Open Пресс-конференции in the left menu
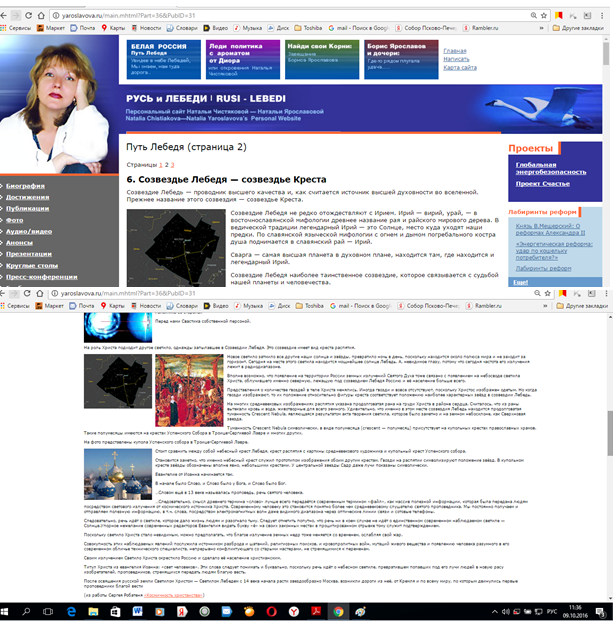Screen dimensions: 613x621 click(x=42, y=277)
